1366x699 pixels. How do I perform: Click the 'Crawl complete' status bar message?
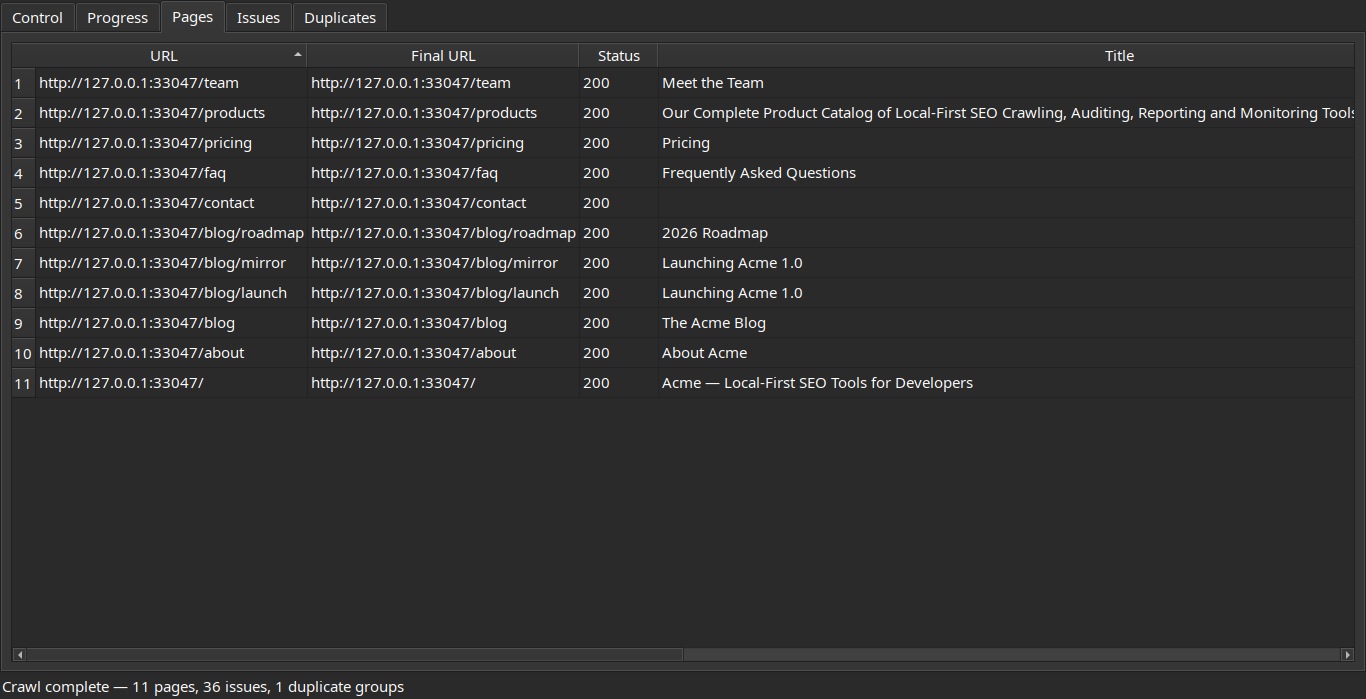[x=203, y=687]
